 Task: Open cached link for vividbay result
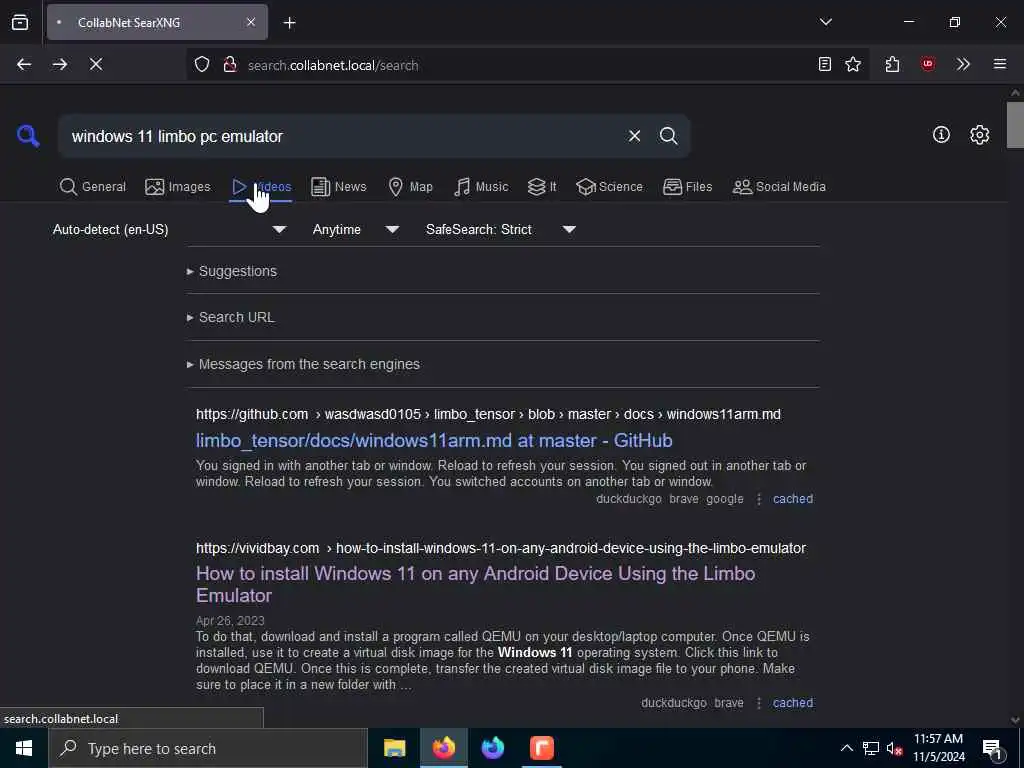click(x=793, y=703)
